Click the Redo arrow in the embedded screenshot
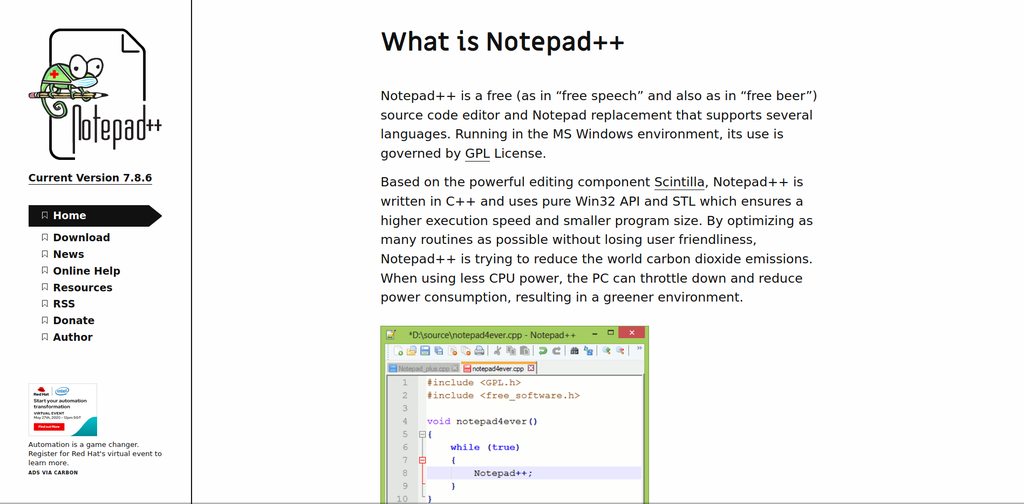The image size is (1024, 504). coord(556,351)
